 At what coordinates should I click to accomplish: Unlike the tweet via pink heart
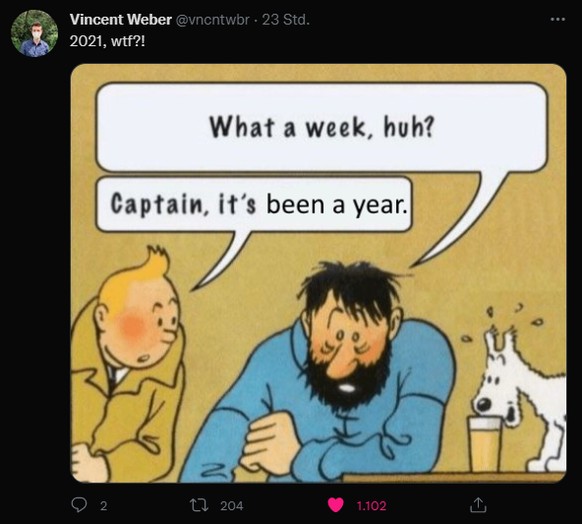[335, 505]
